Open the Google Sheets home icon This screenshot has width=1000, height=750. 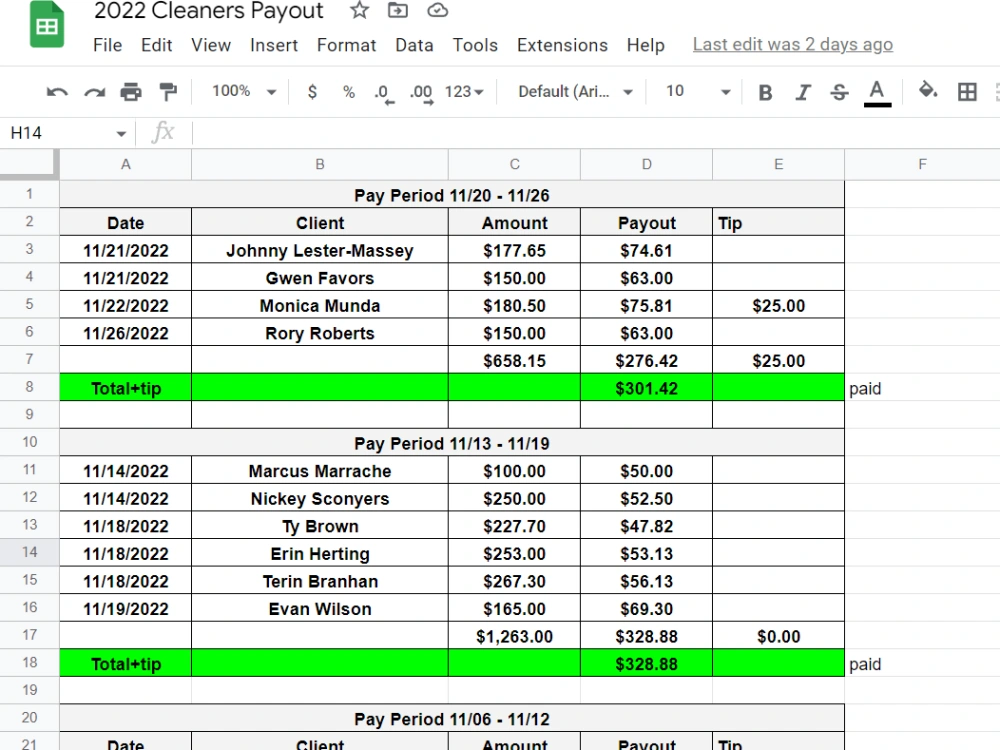(x=47, y=24)
